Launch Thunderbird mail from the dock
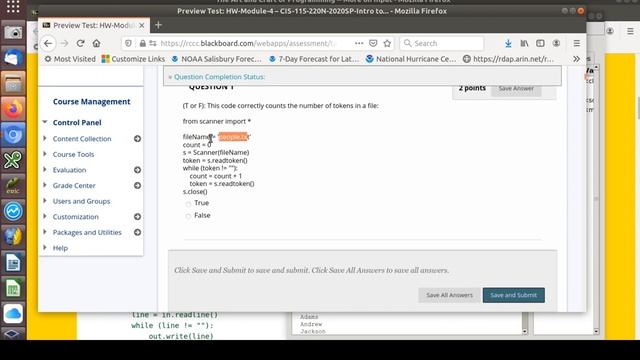This screenshot has width=640, height=360. 13,58
